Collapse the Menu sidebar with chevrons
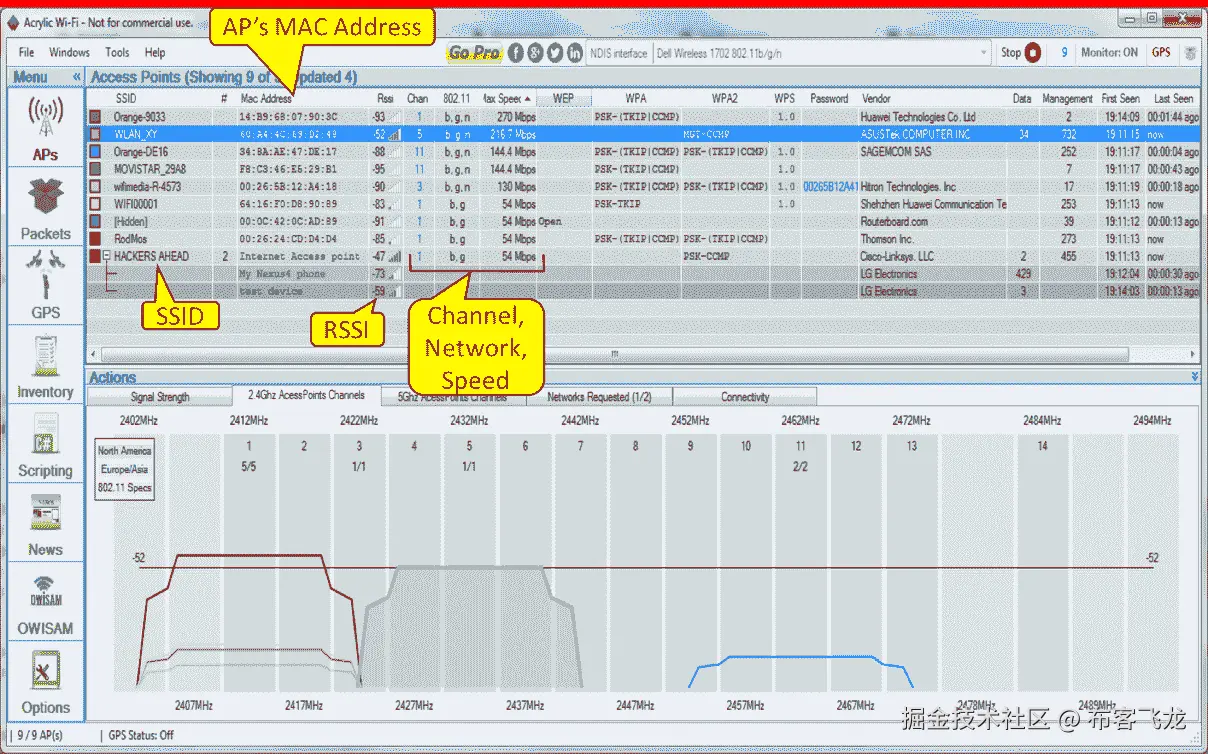Image resolution: width=1208 pixels, height=754 pixels. [77, 77]
